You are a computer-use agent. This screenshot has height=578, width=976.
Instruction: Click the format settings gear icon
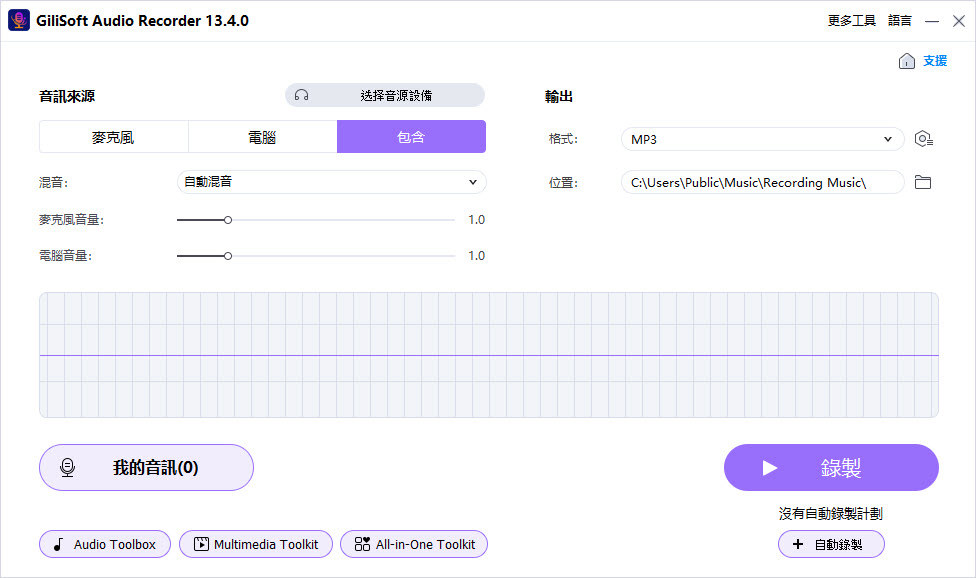coord(923,140)
